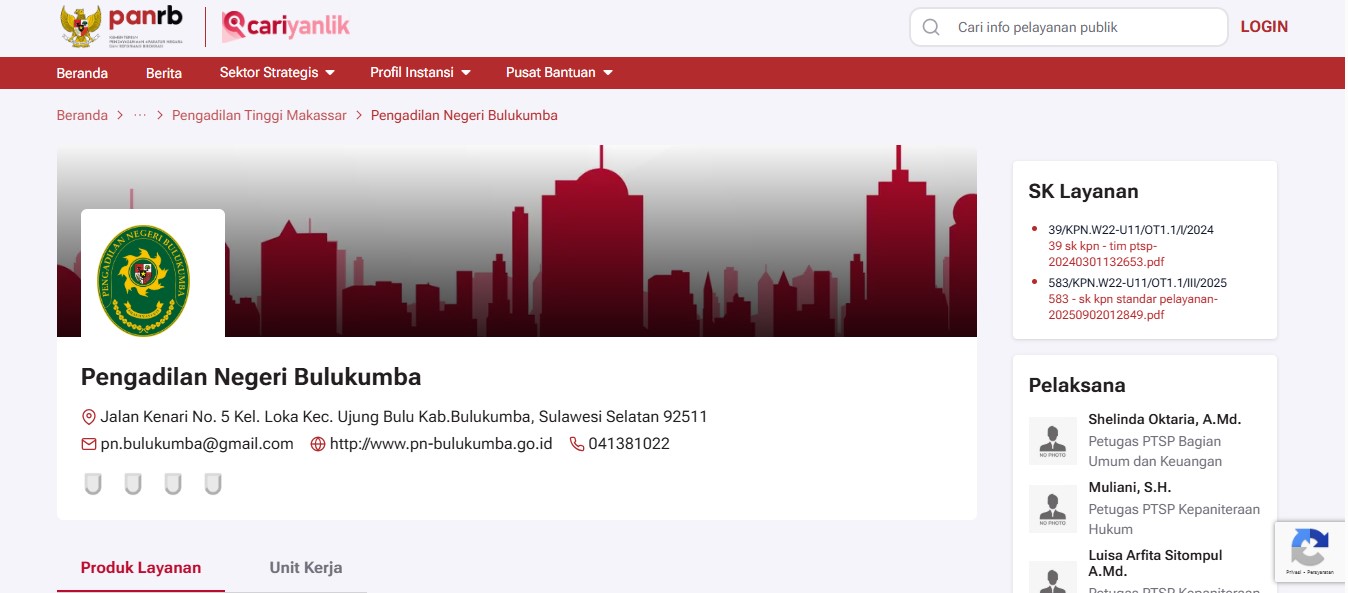Viewport: 1348px width, 593px height.
Task: Select the Produk Layanan tab
Action: point(141,568)
